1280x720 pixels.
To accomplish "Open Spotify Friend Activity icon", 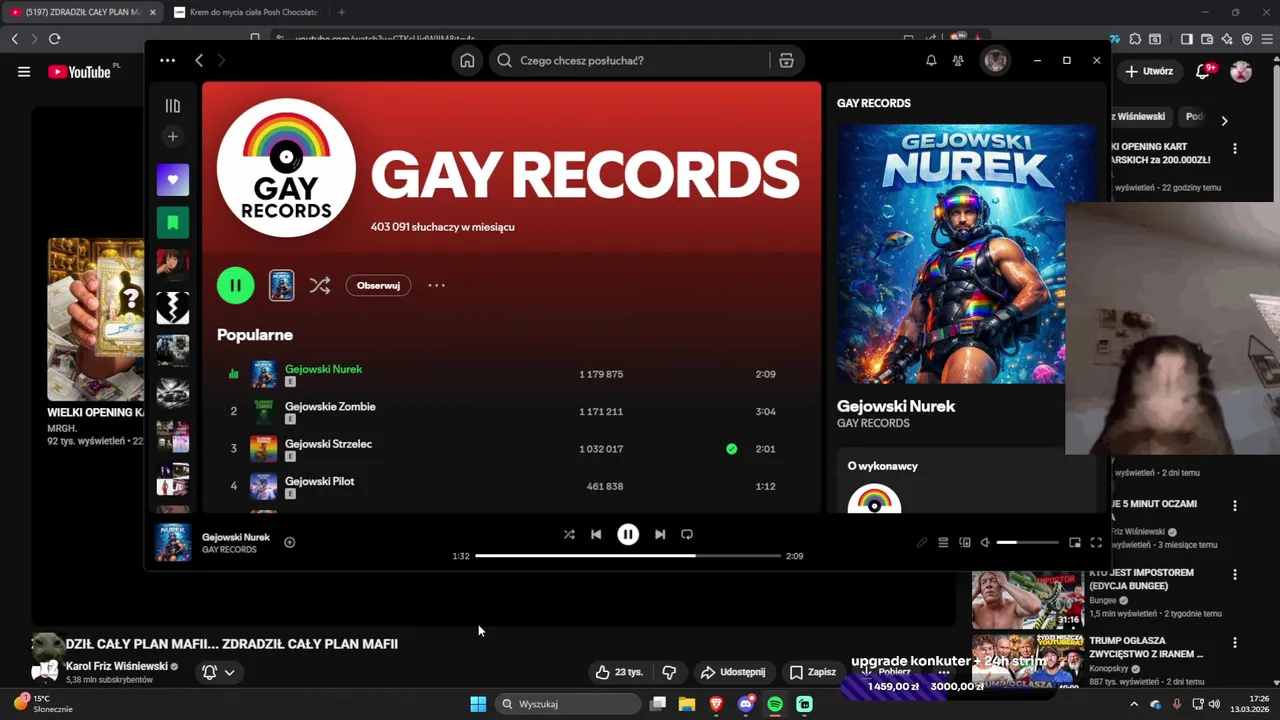I will tap(958, 60).
